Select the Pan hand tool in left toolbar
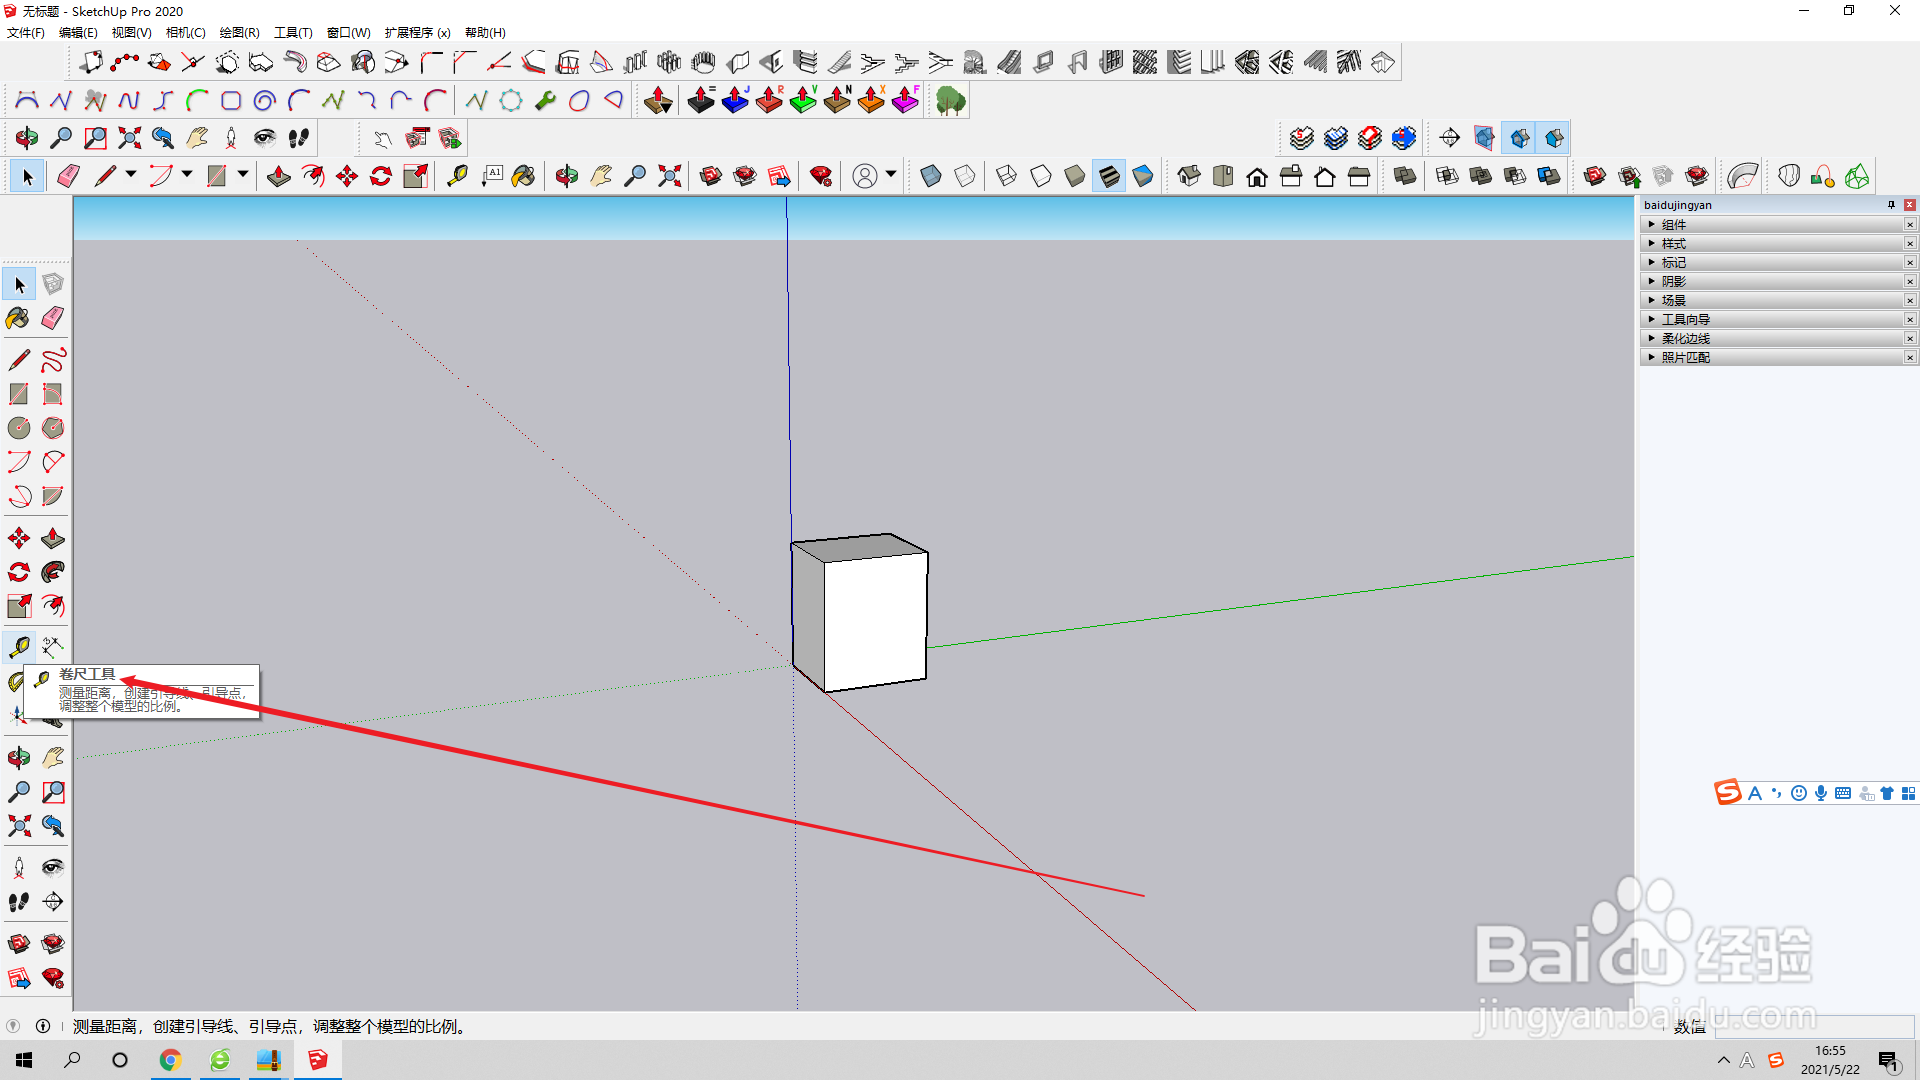 tap(53, 758)
